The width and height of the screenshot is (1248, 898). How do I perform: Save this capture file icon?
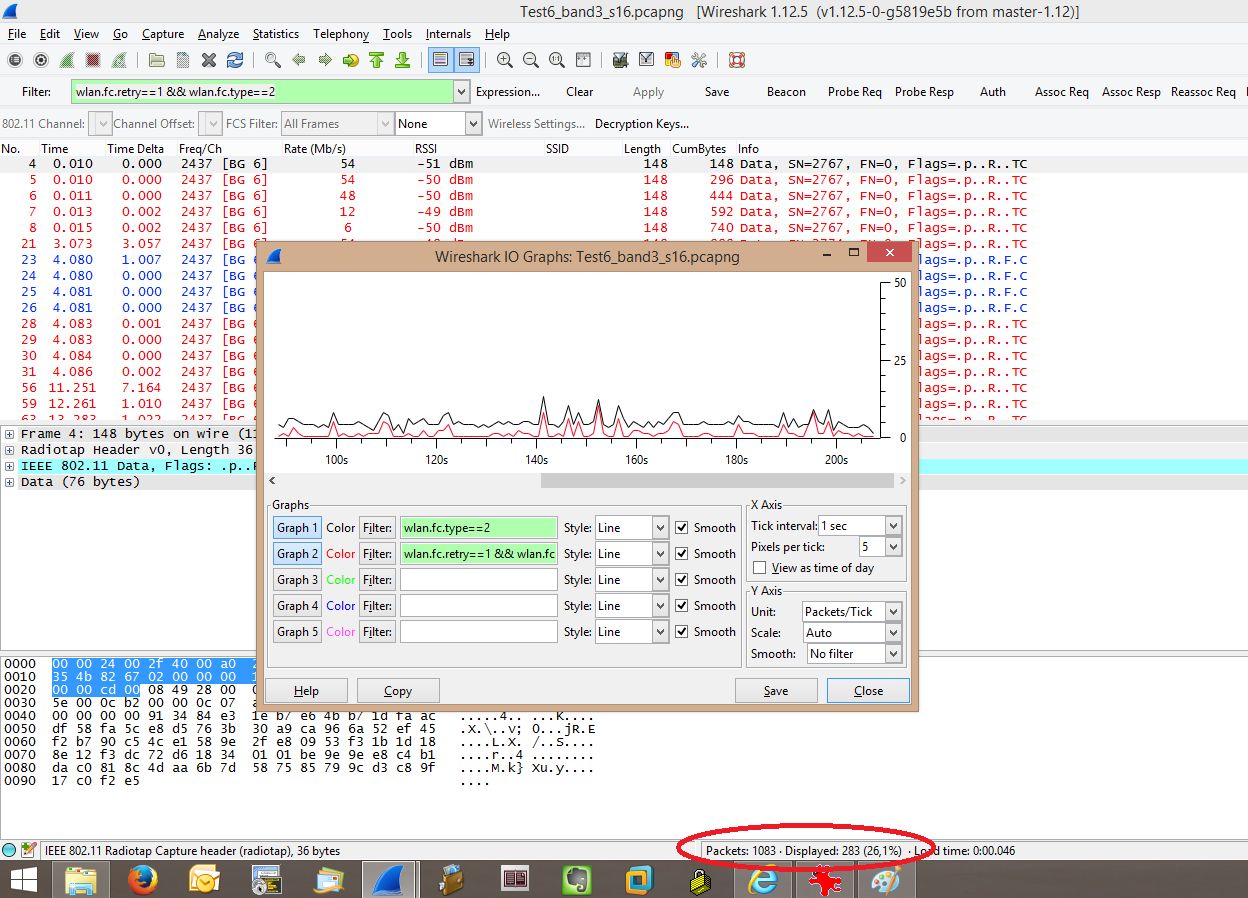(x=183, y=60)
